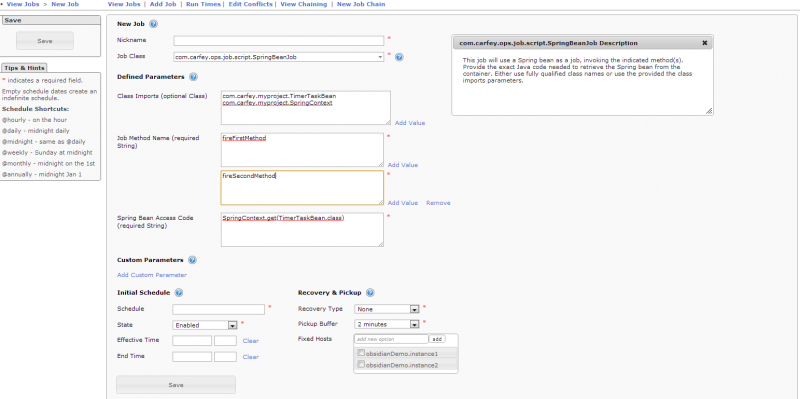Click Add Custom Parameter link
800x399 pixels.
pos(152,275)
